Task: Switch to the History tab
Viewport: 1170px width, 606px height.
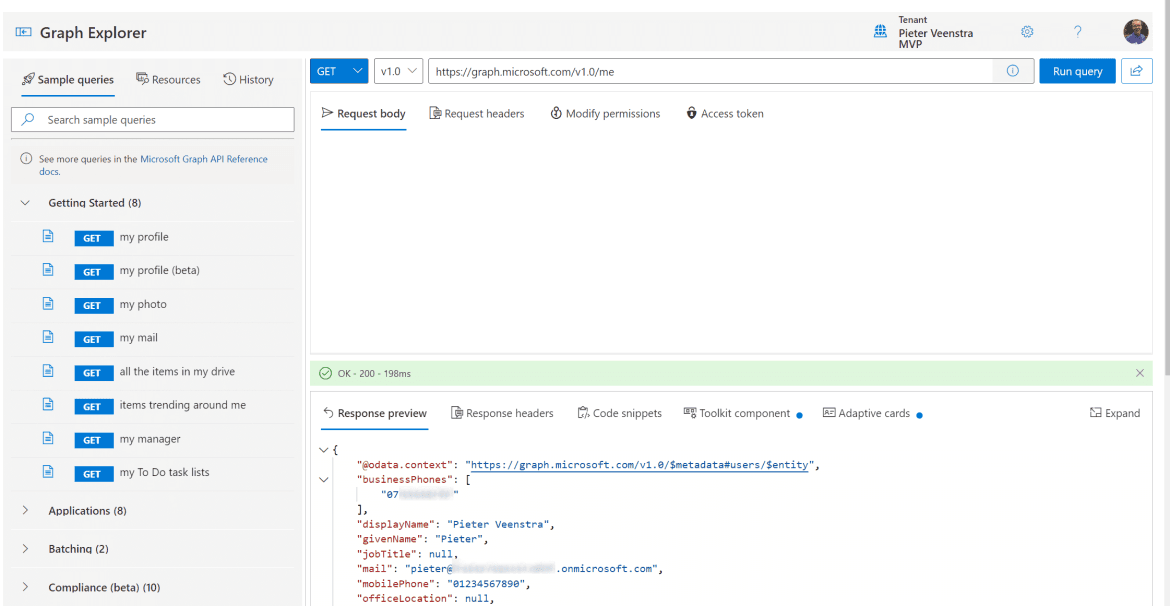Action: coord(248,79)
